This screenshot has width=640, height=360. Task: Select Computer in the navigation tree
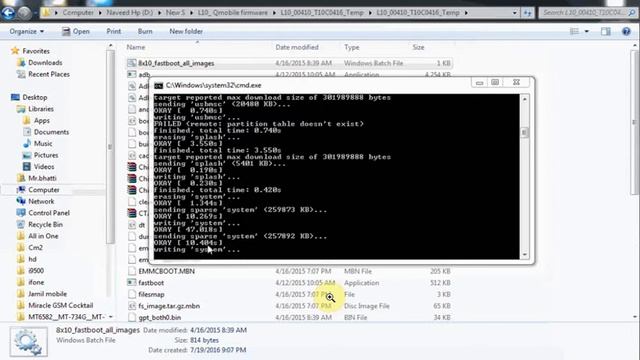44,190
